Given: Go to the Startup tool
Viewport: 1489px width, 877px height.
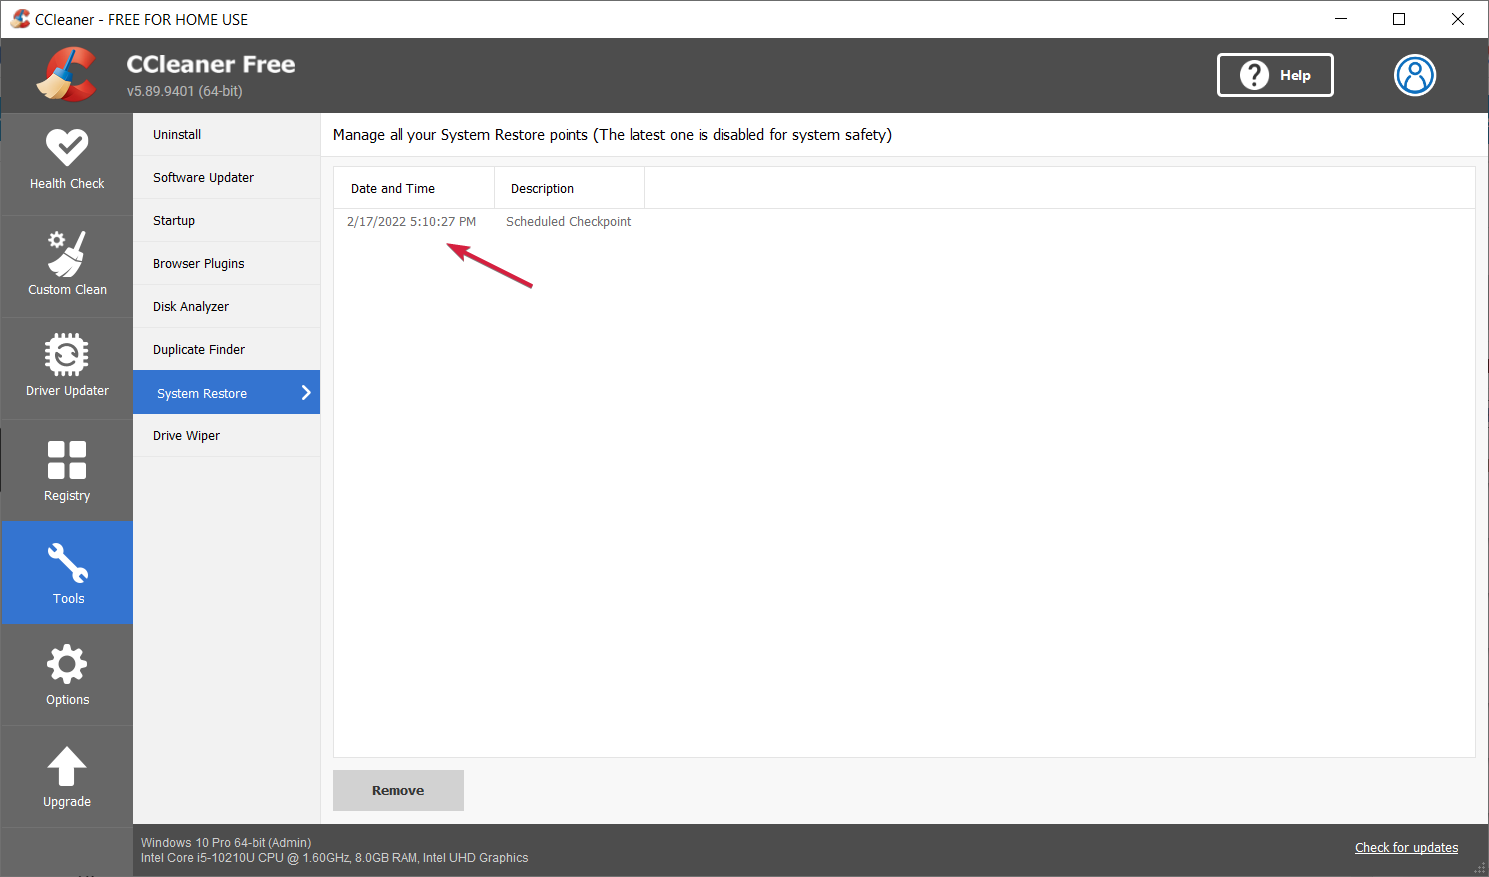Looking at the screenshot, I should [227, 221].
